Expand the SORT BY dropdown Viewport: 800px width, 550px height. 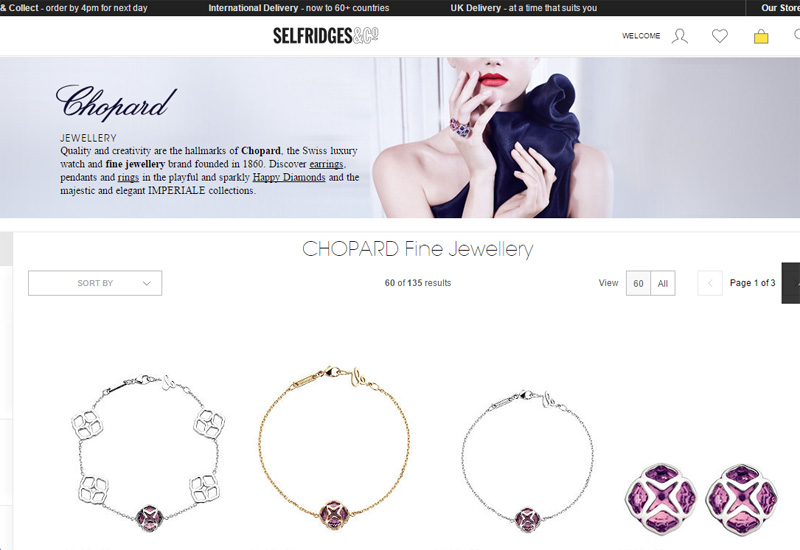pyautogui.click(x=95, y=283)
